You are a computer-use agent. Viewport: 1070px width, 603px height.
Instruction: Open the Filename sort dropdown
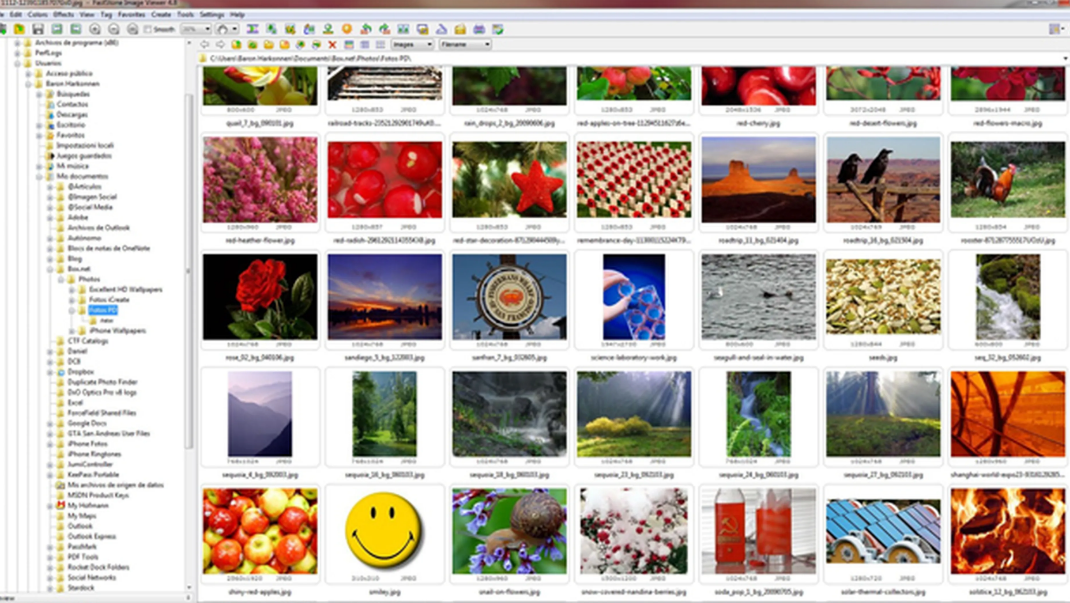(x=466, y=45)
